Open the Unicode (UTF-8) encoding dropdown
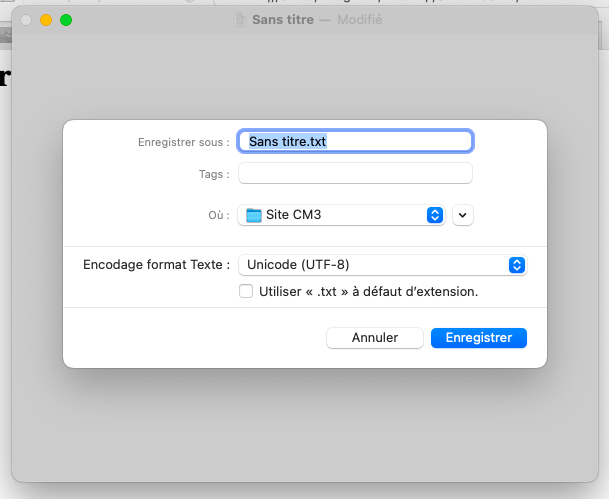Screen dimensions: 609x499 (x=380, y=265)
